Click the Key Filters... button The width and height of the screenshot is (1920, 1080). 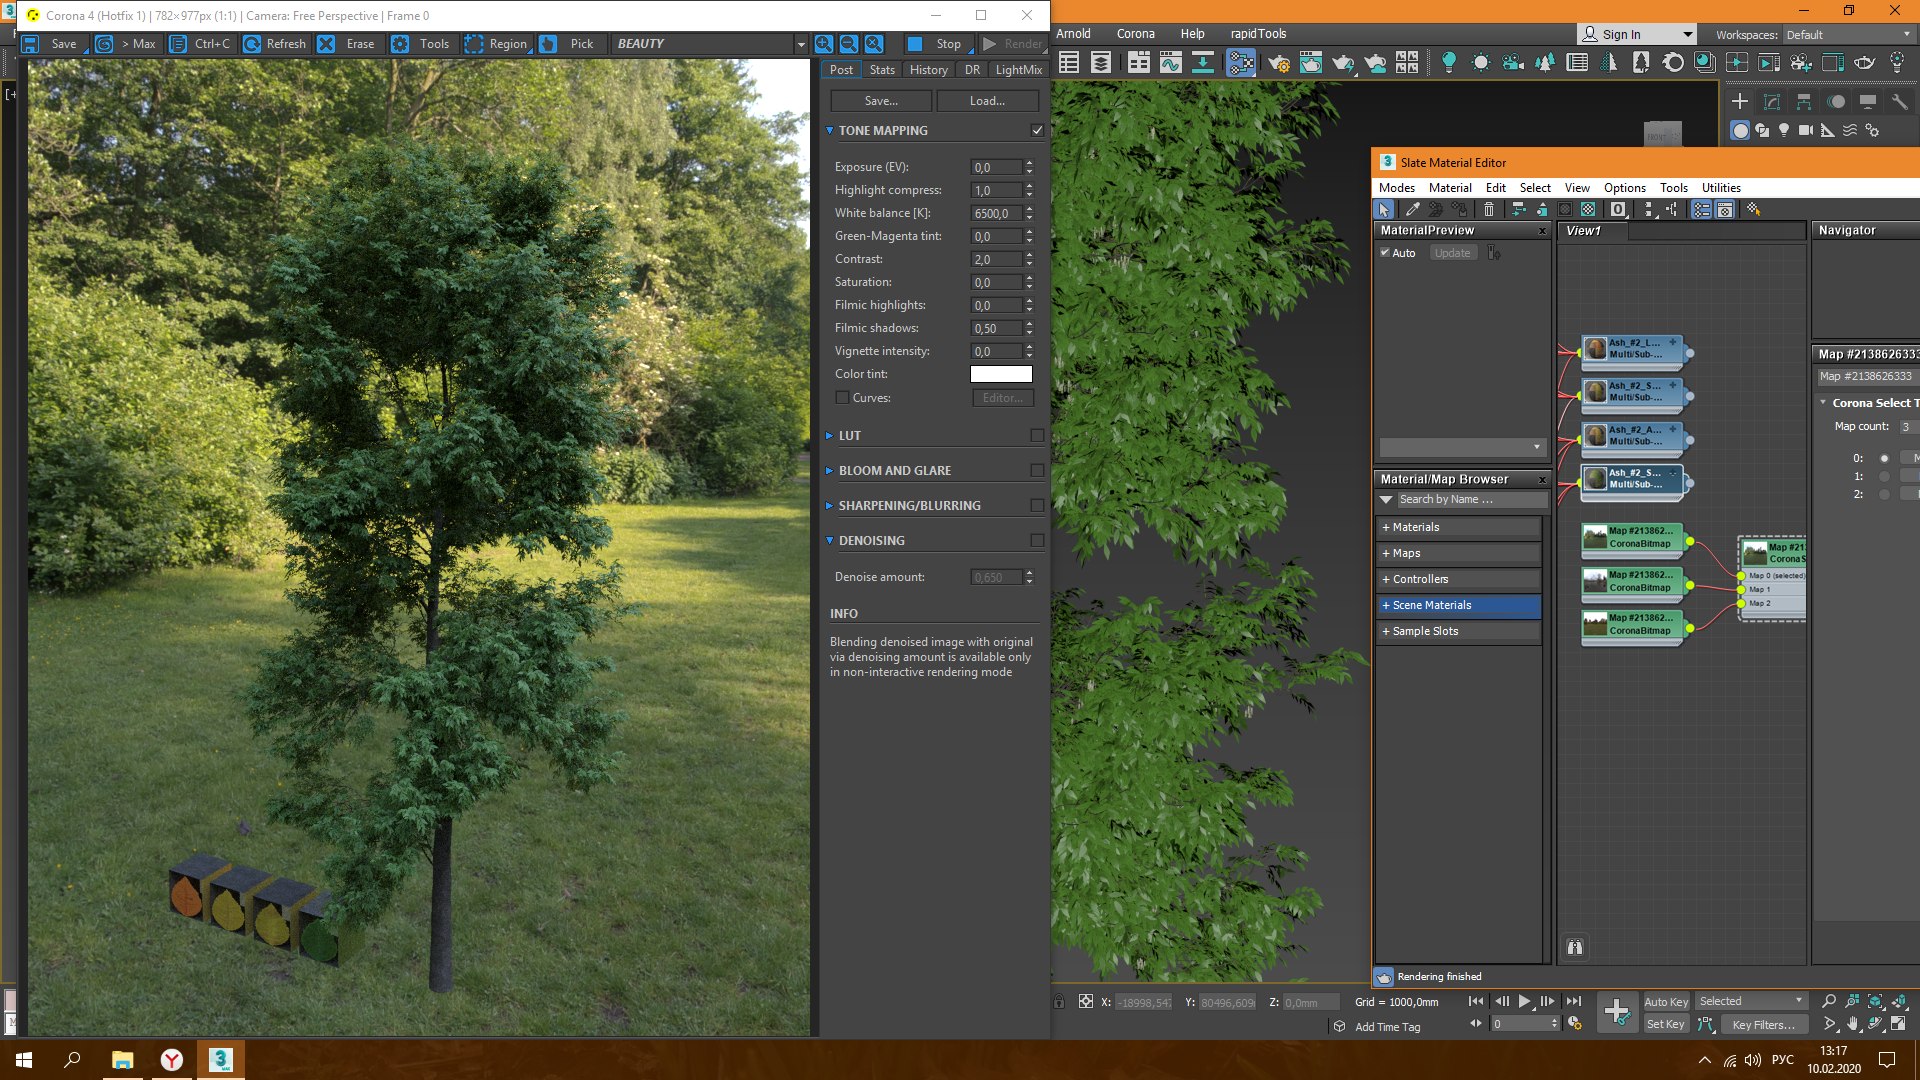pos(1763,1025)
